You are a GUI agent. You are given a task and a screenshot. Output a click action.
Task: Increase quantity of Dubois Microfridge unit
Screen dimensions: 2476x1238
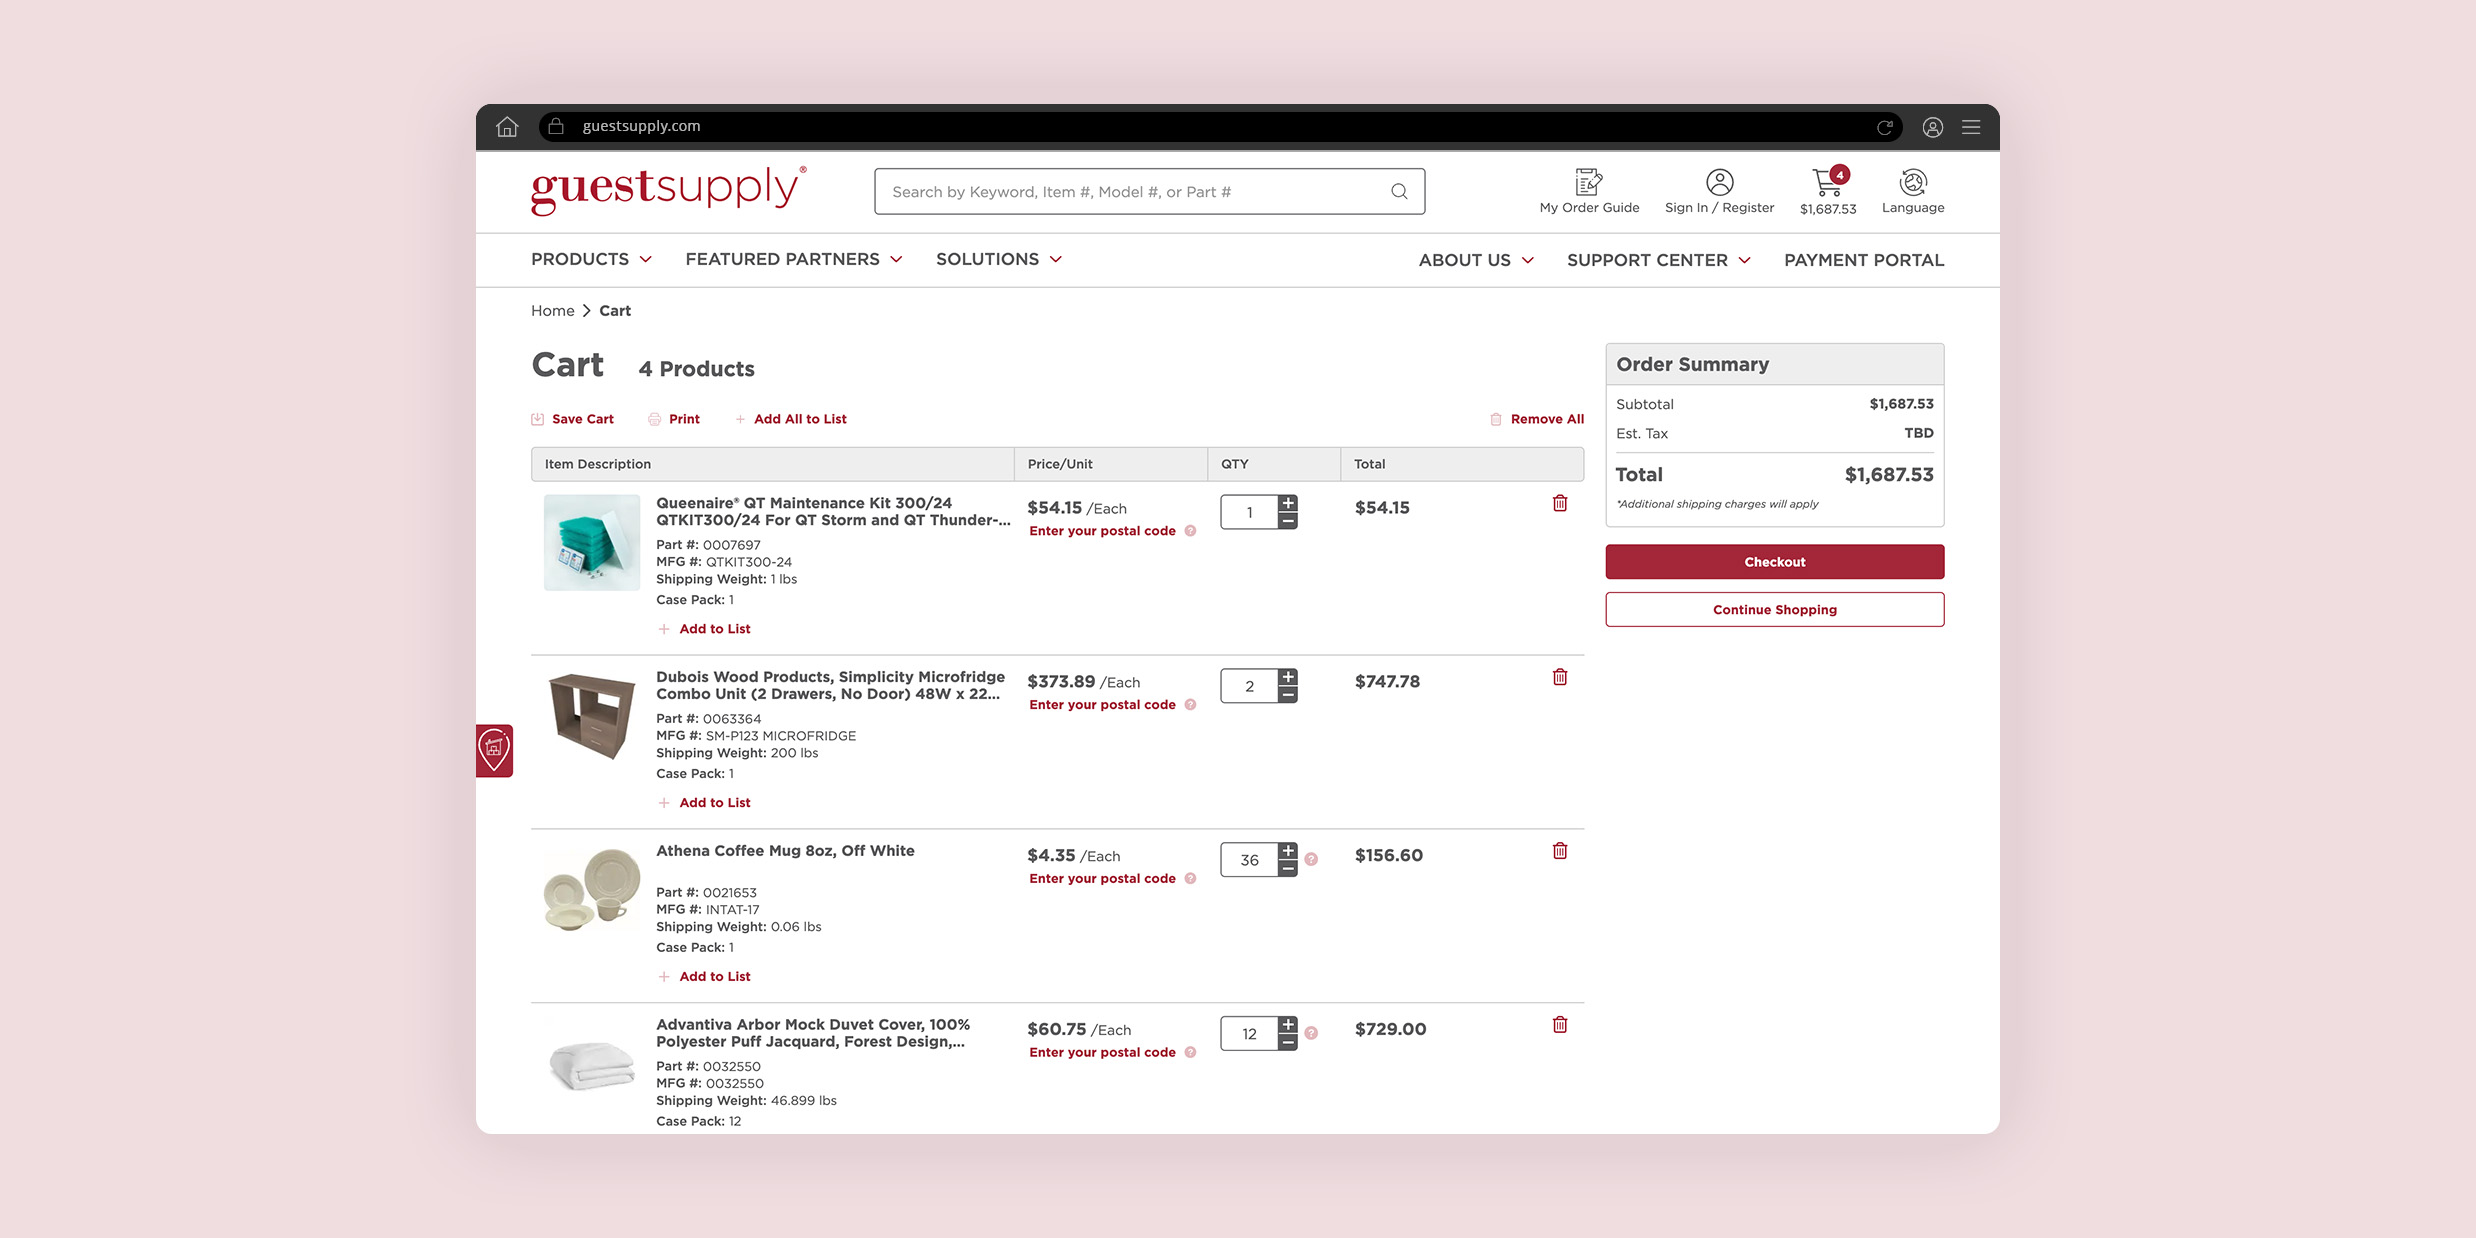[x=1288, y=677]
